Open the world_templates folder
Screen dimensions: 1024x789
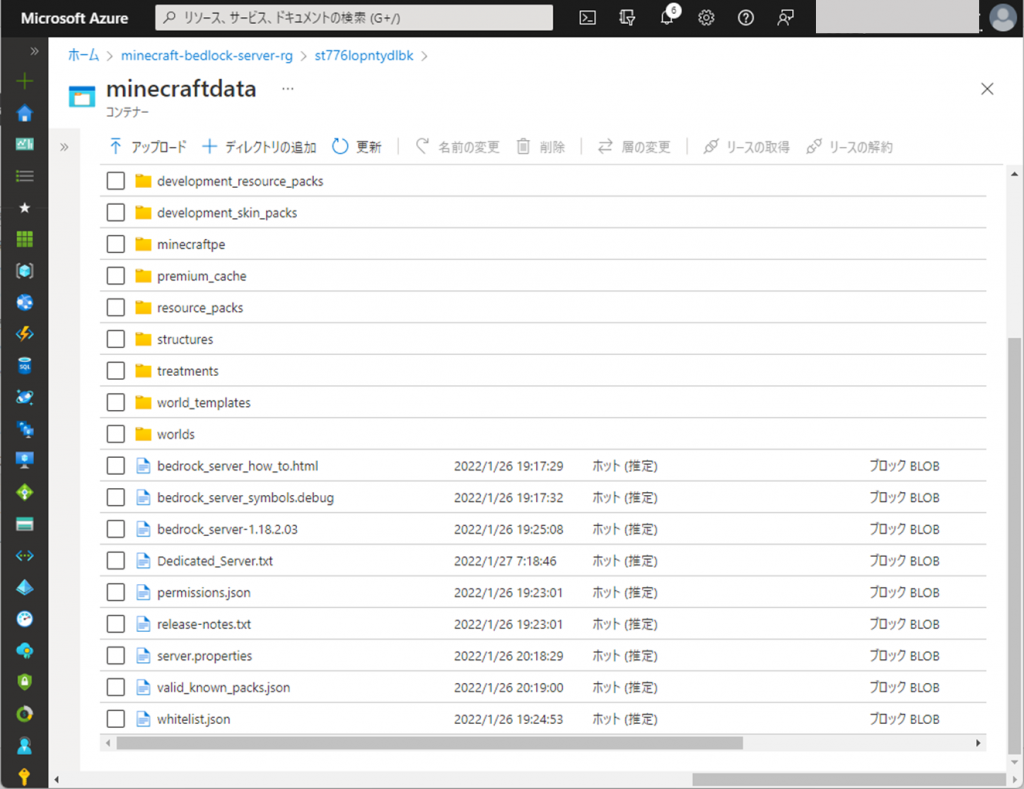tap(204, 402)
